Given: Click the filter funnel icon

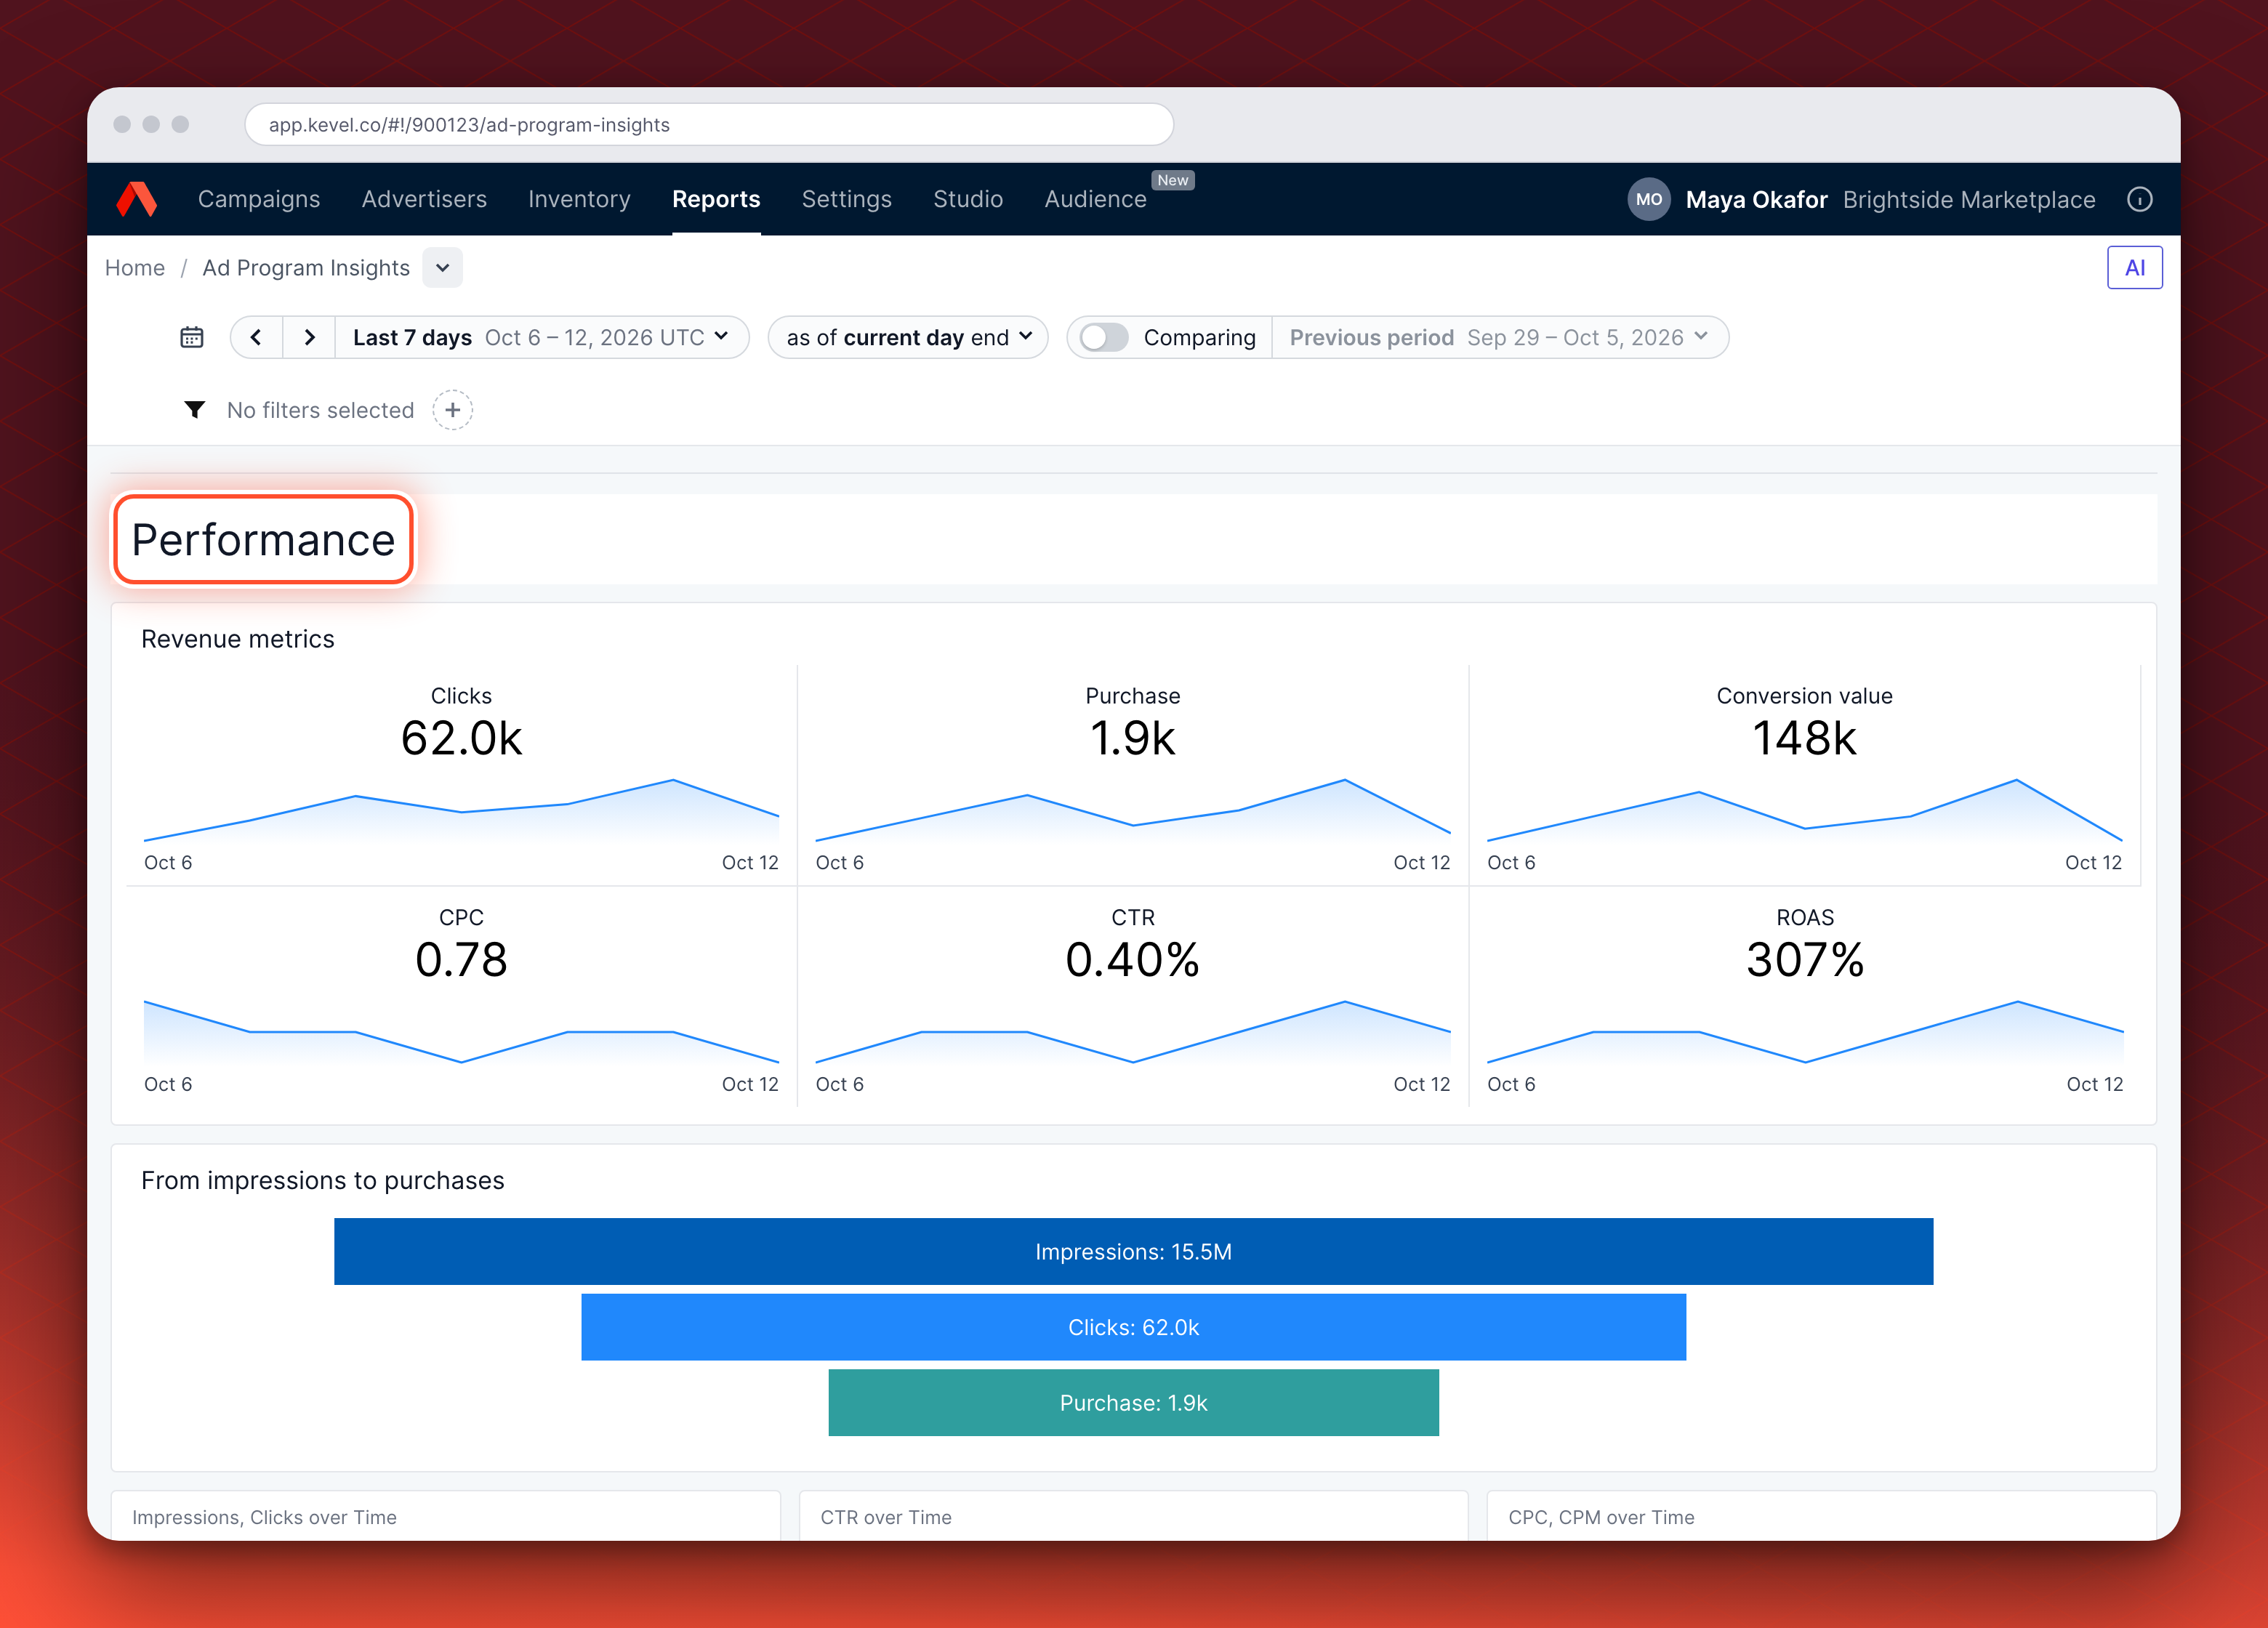Looking at the screenshot, I should (x=194, y=410).
